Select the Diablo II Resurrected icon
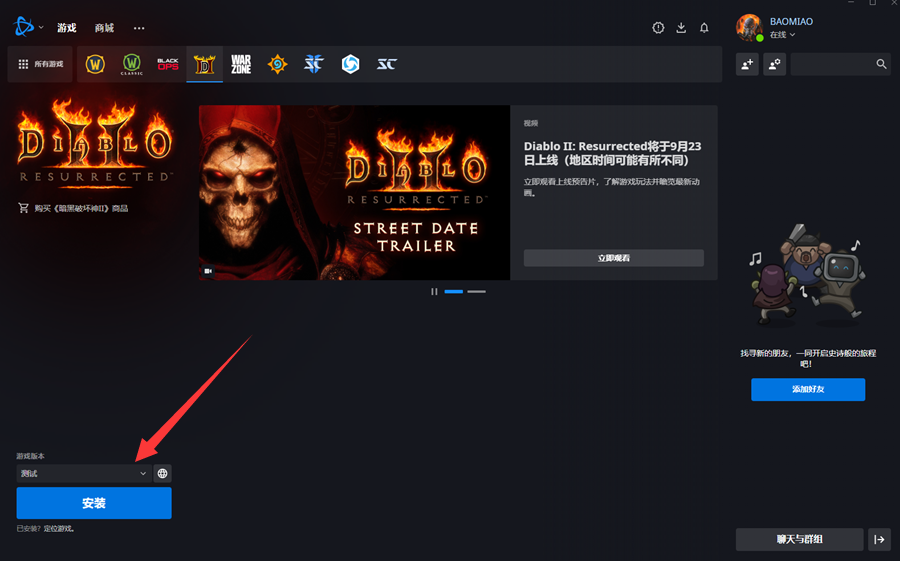The image size is (900, 561). tap(204, 64)
